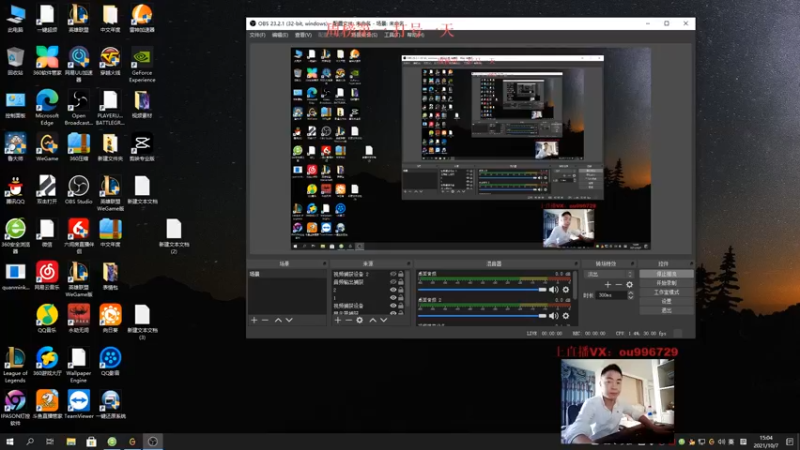This screenshot has width=800, height=450.
Task: Toggle lock of 音频输出捕获 source
Action: click(401, 282)
